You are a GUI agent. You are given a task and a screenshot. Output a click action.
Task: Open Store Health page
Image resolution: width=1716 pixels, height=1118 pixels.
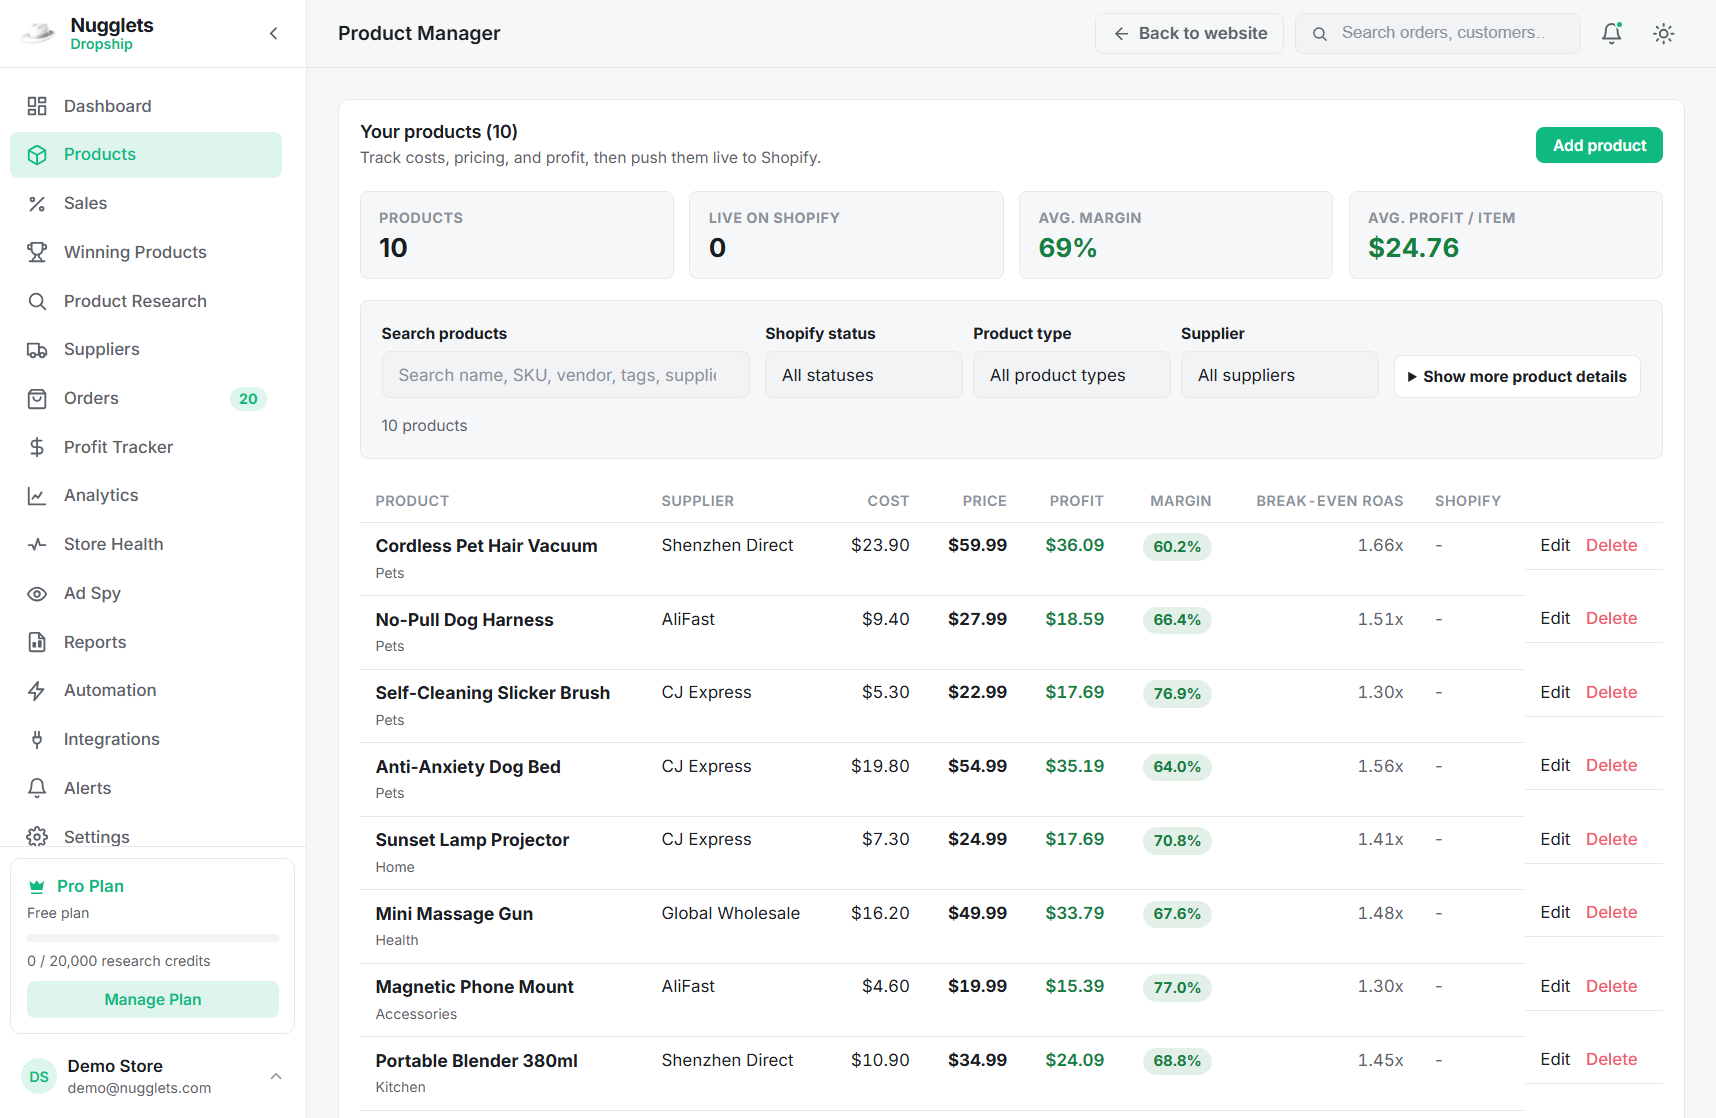tap(146, 545)
